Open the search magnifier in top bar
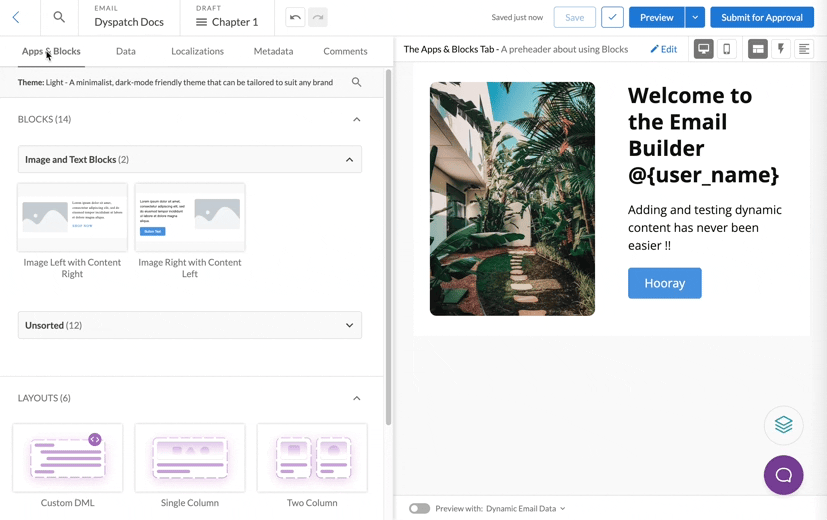Screen dimensions: 827x520 pos(59,17)
